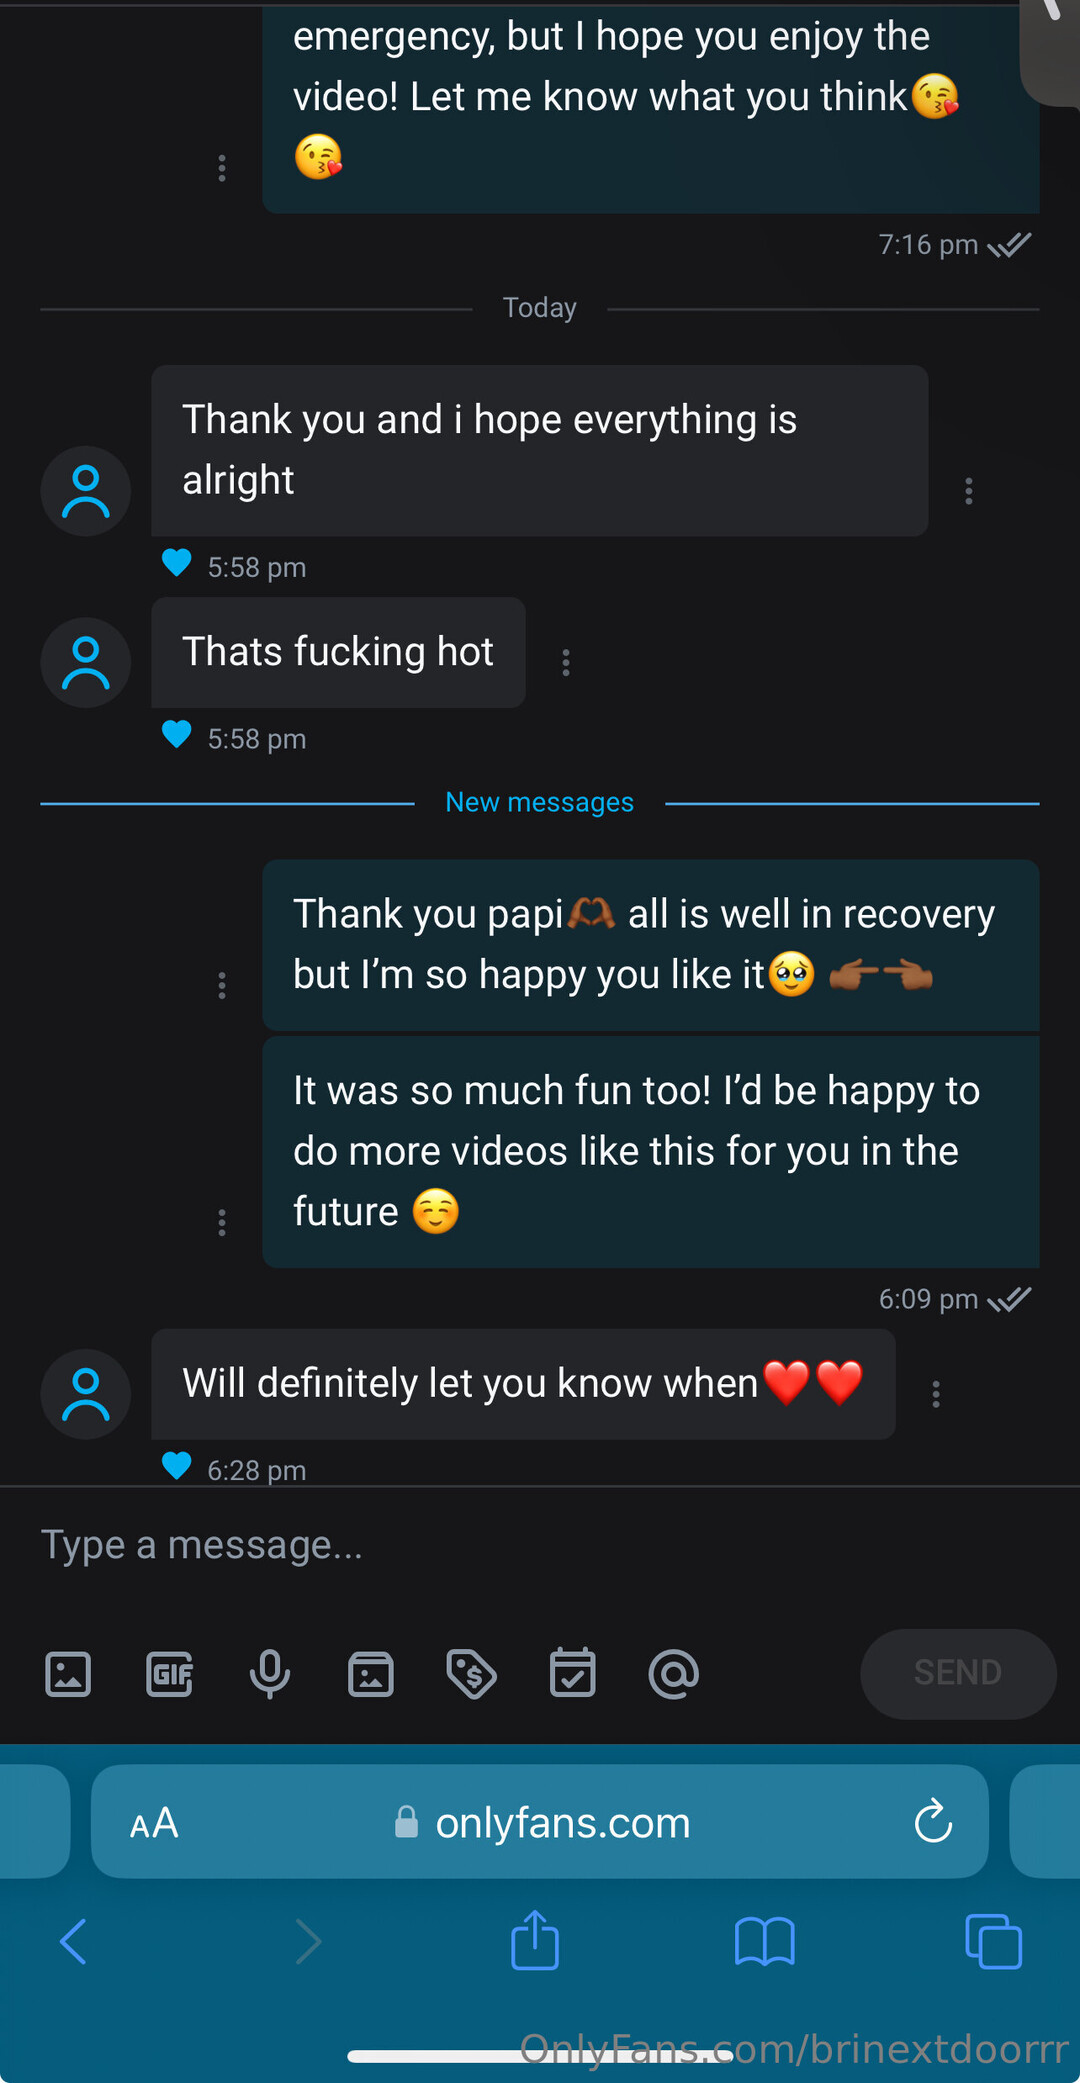The image size is (1080, 2083).
Task: Tap Safari's share icon
Action: pyautogui.click(x=535, y=1941)
